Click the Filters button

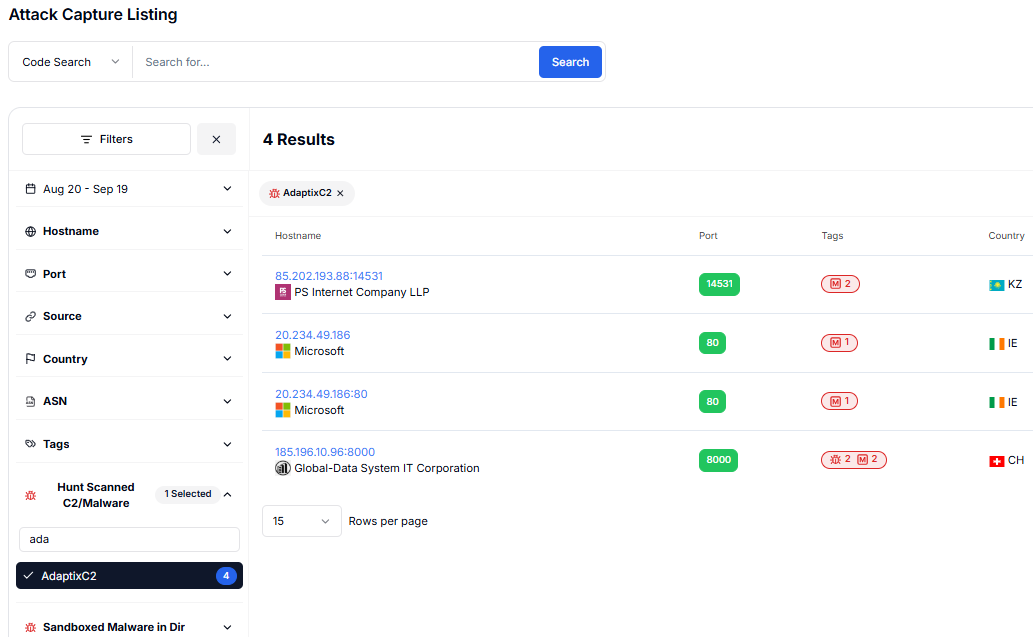tap(106, 139)
